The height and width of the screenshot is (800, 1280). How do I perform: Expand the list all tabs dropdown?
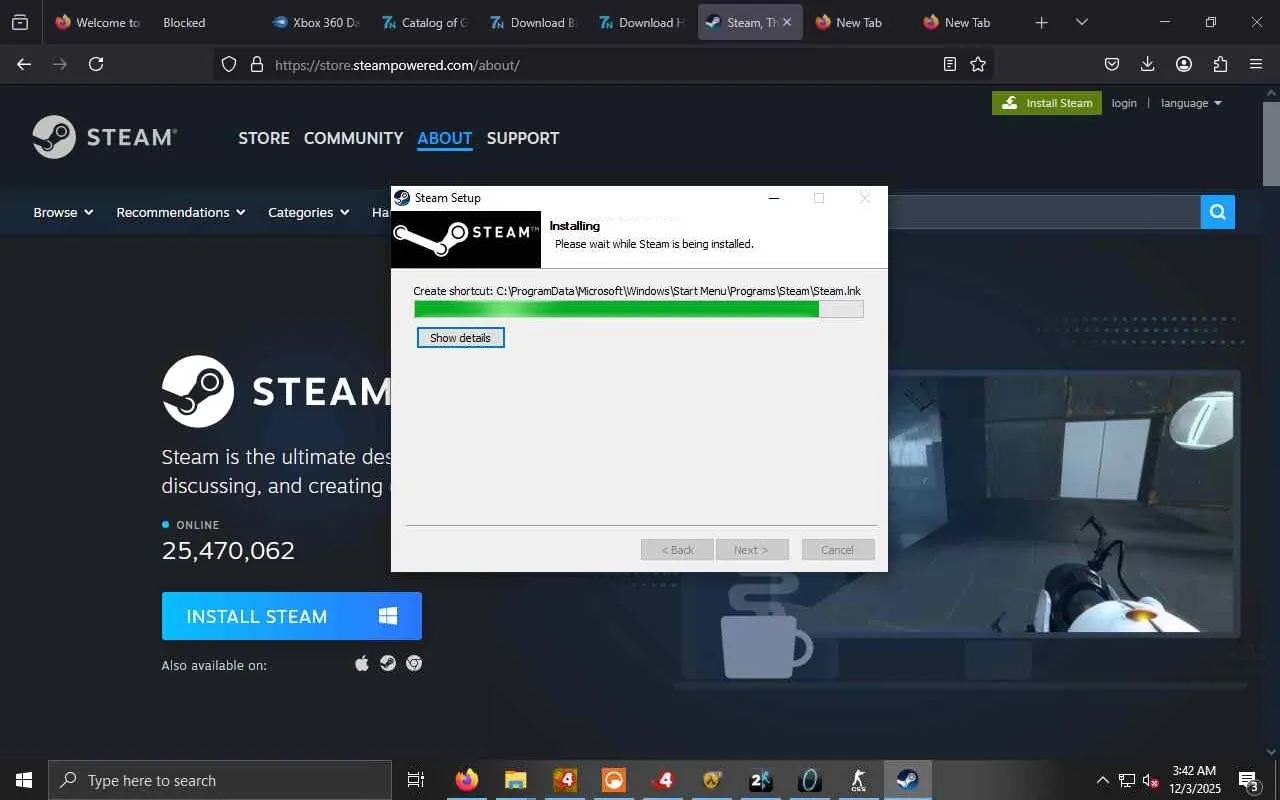(1082, 22)
